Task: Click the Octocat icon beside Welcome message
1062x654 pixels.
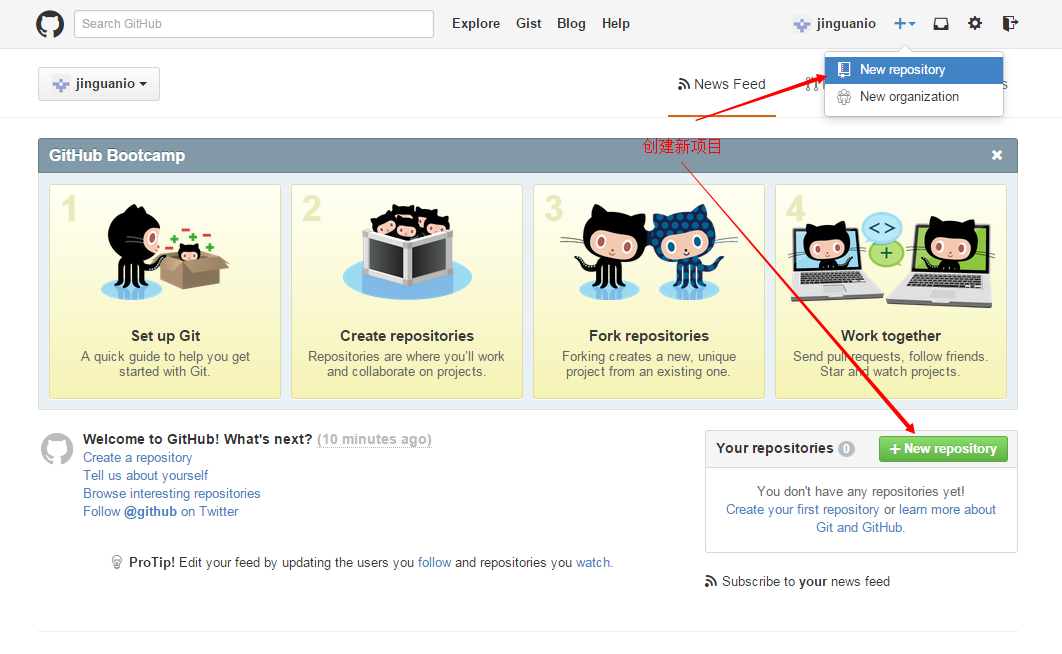Action: [x=57, y=449]
